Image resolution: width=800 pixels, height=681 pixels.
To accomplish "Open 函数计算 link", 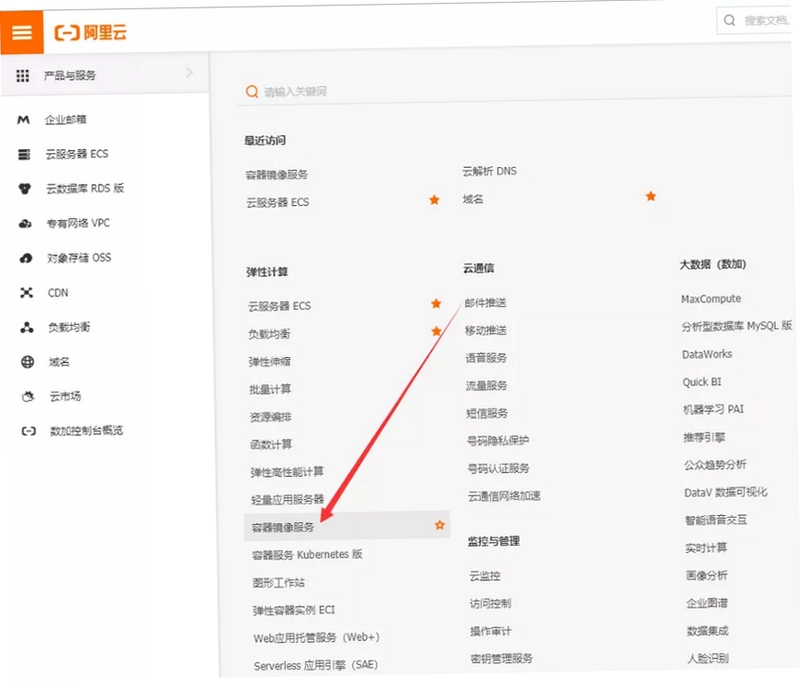I will coord(271,445).
